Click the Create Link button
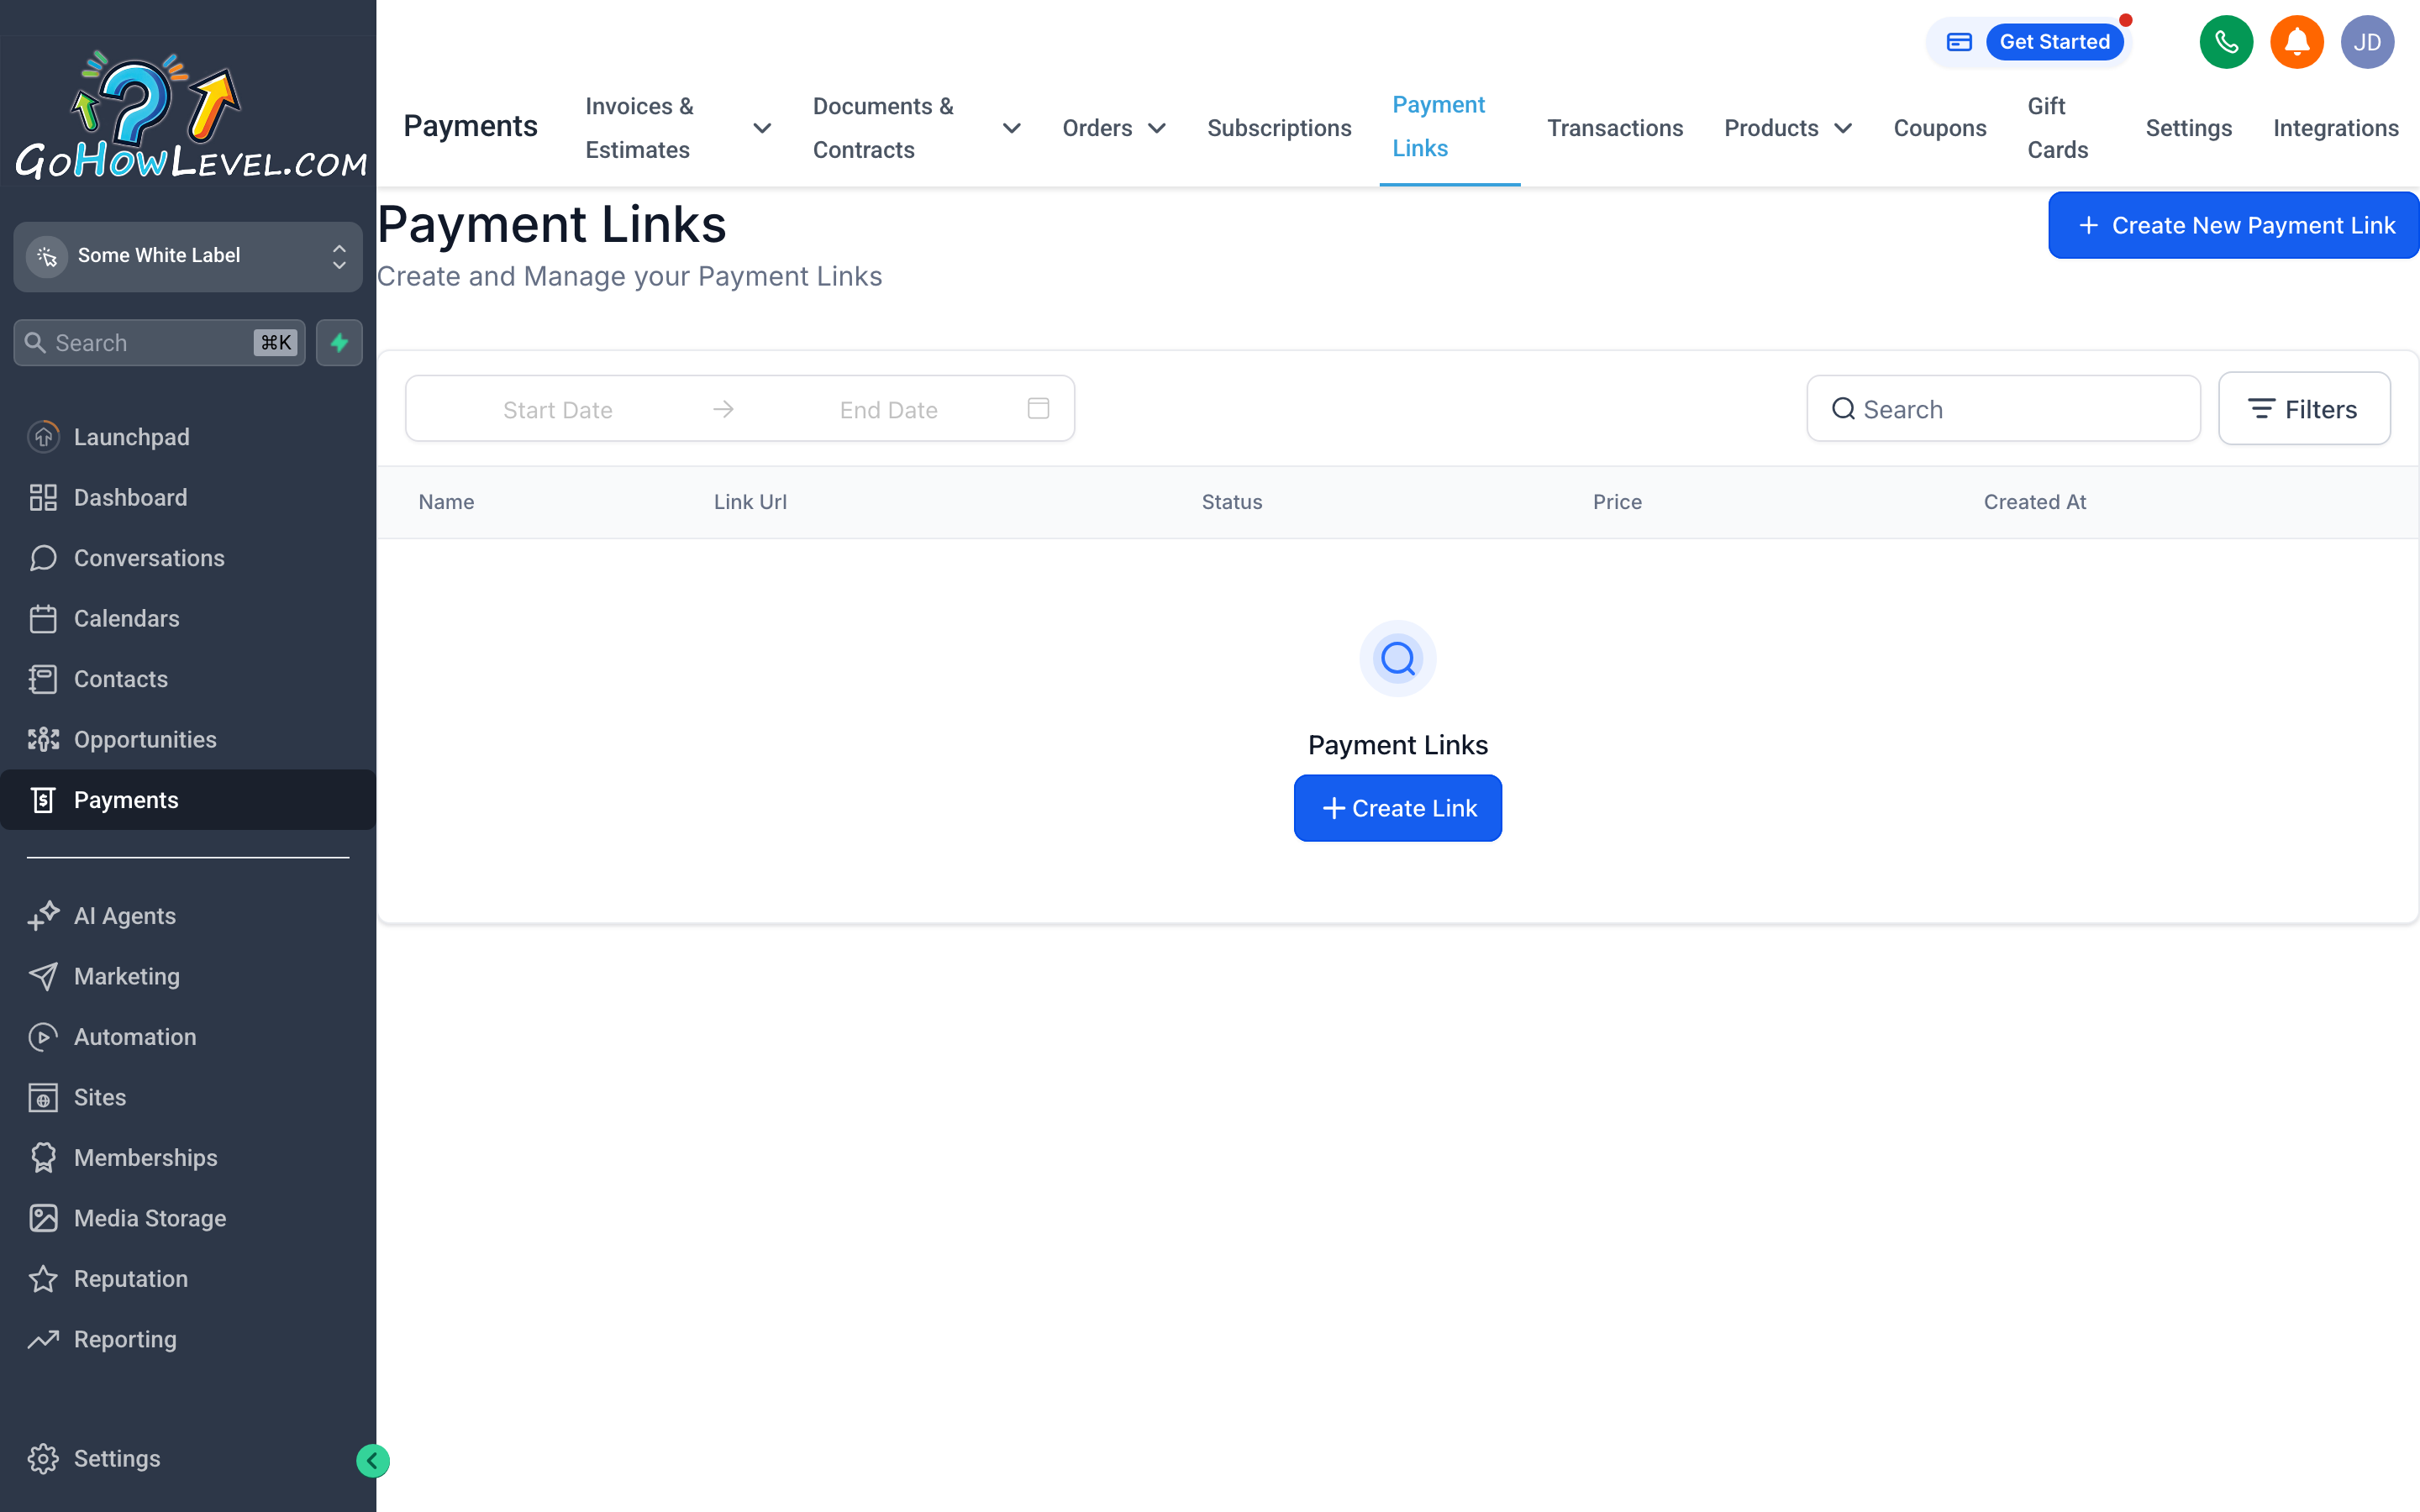 (1397, 808)
